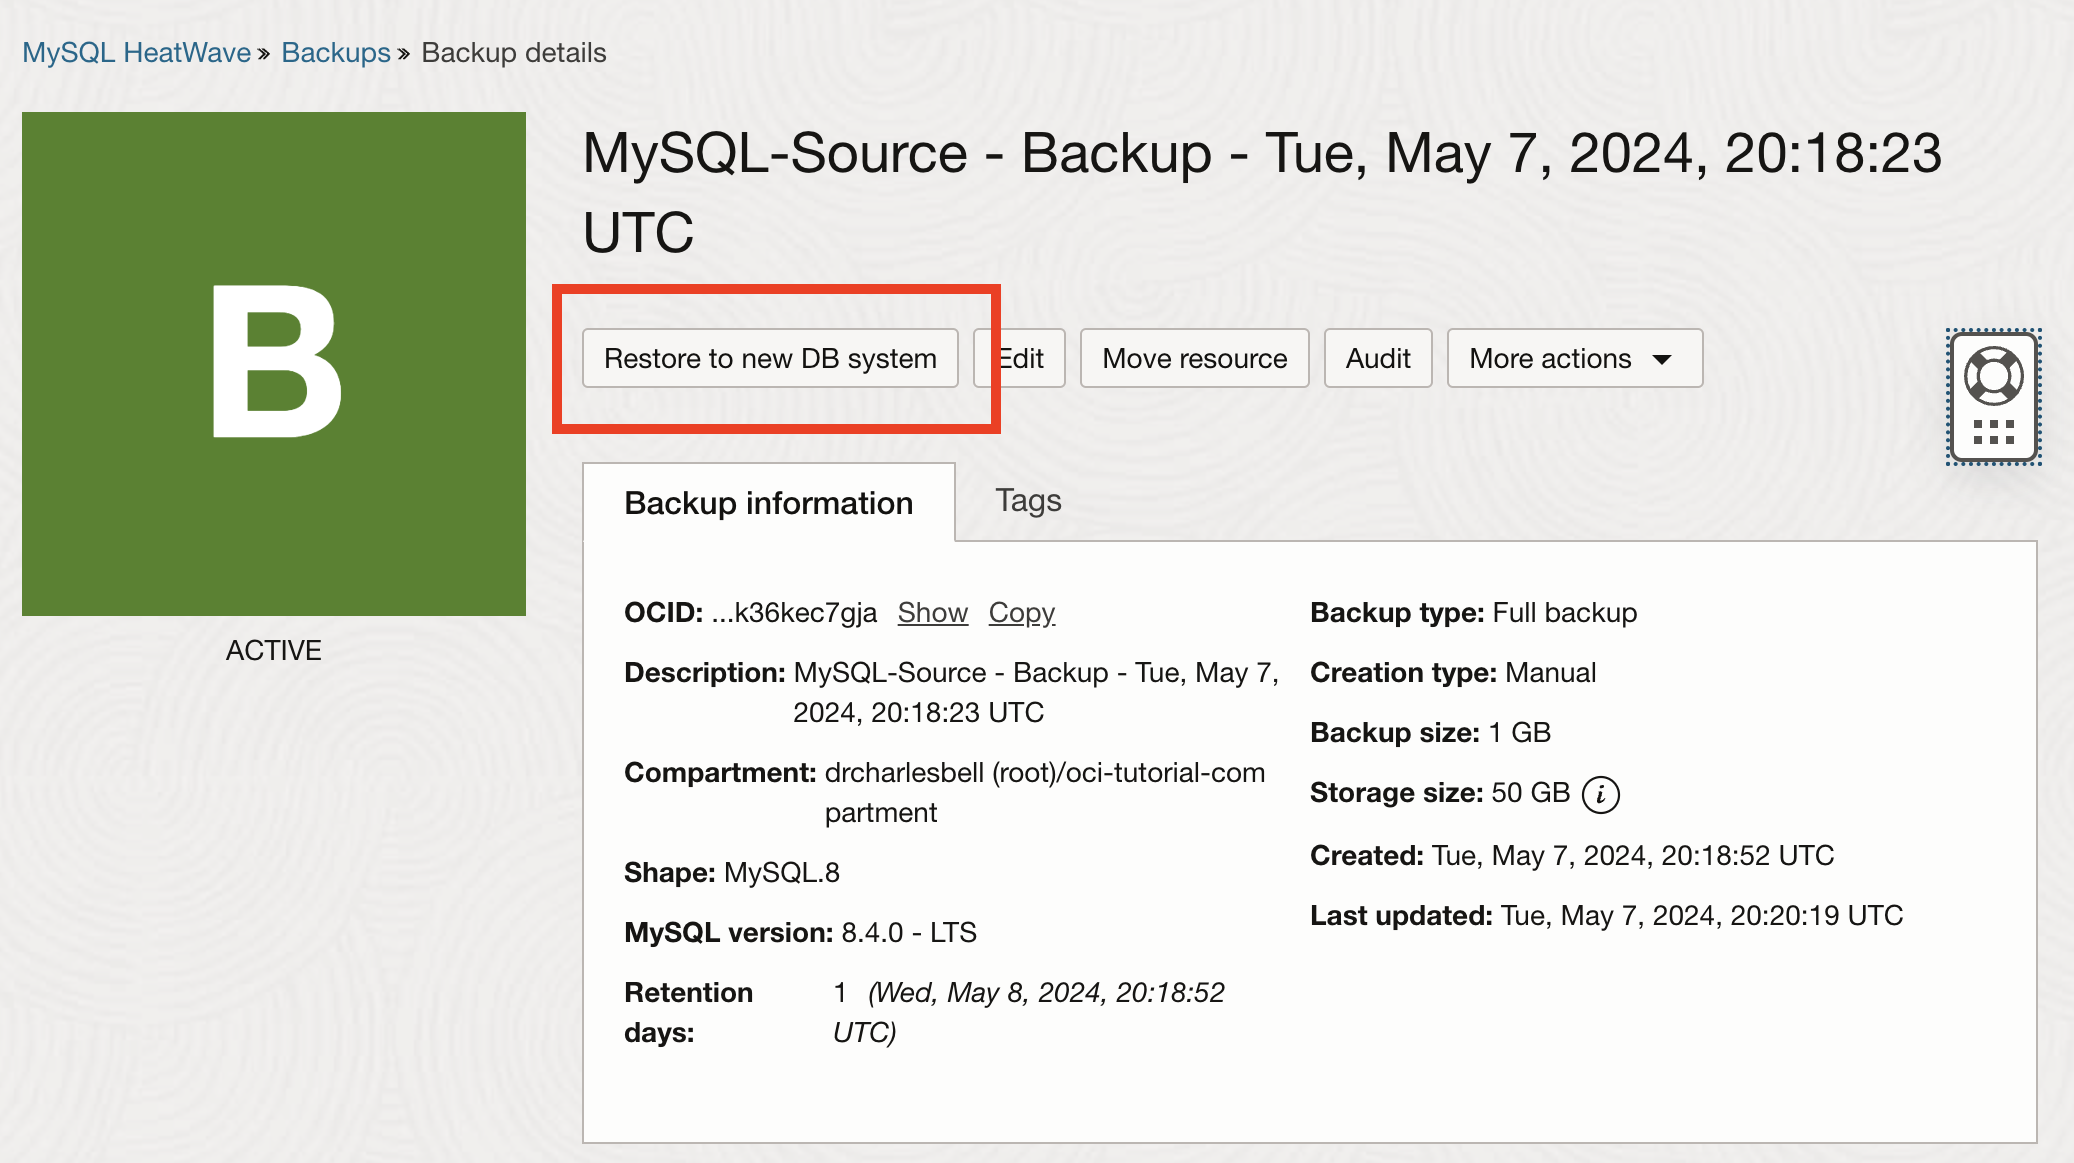
Task: Navigate to MySQL HeatWave via breadcrumb
Action: pos(135,52)
